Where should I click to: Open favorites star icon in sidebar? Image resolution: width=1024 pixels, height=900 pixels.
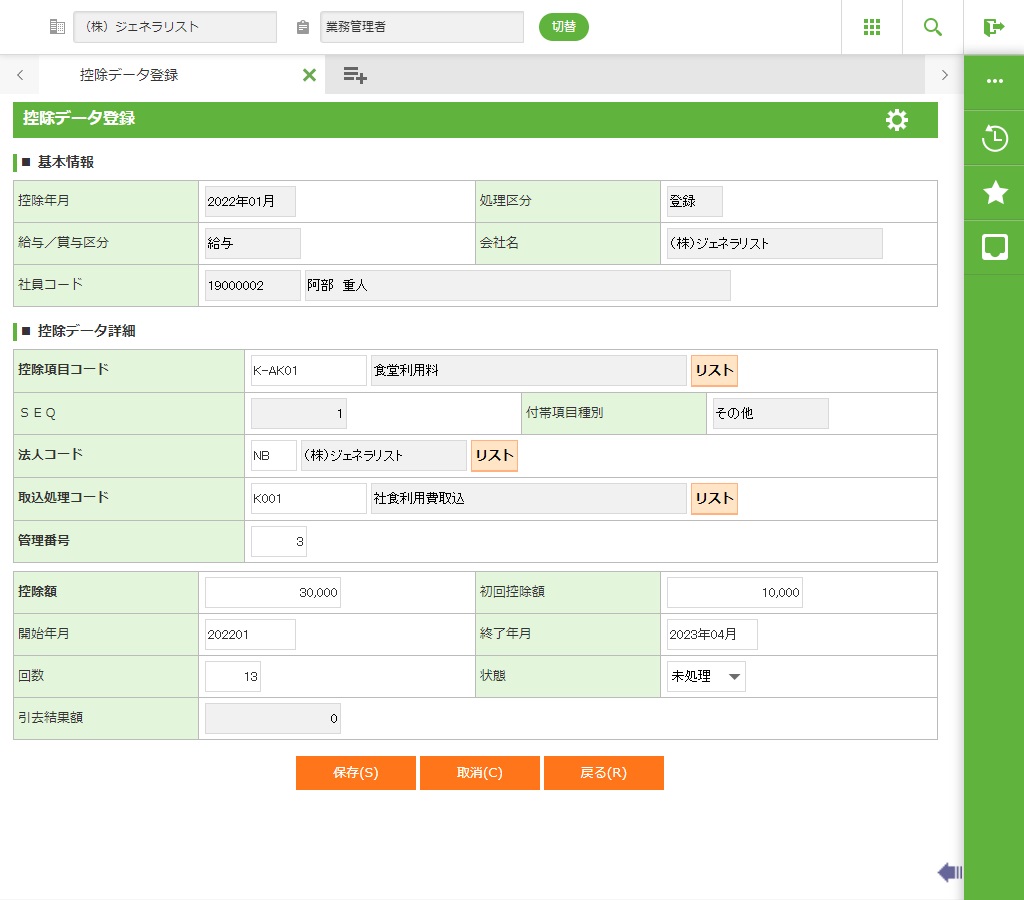click(x=994, y=193)
